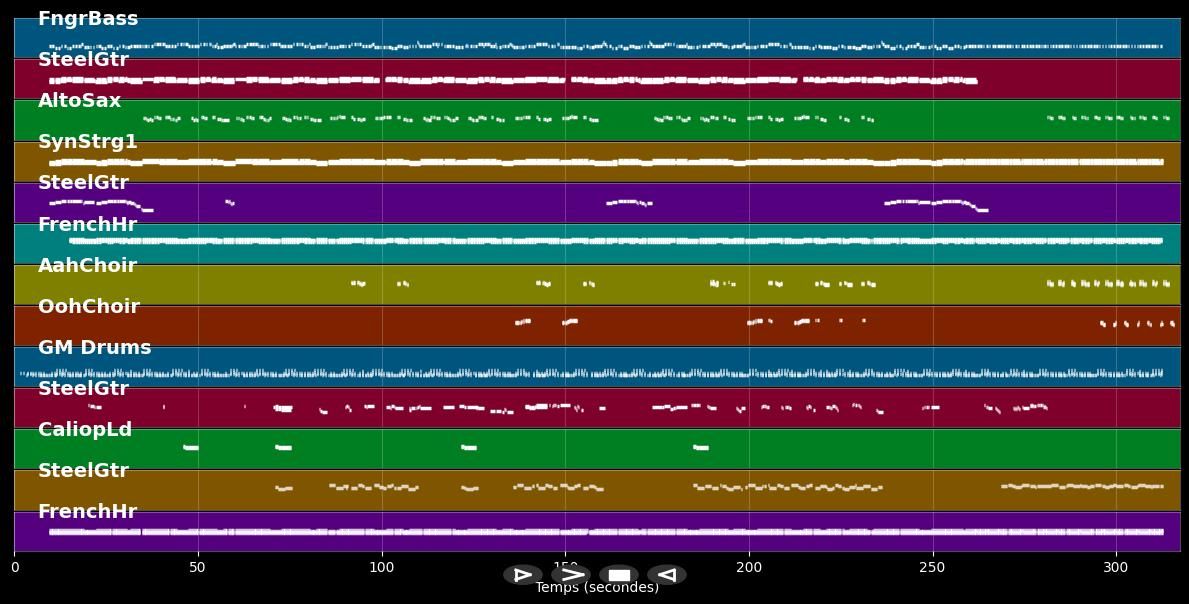Click the chevron-shaped play button

(x=570, y=575)
